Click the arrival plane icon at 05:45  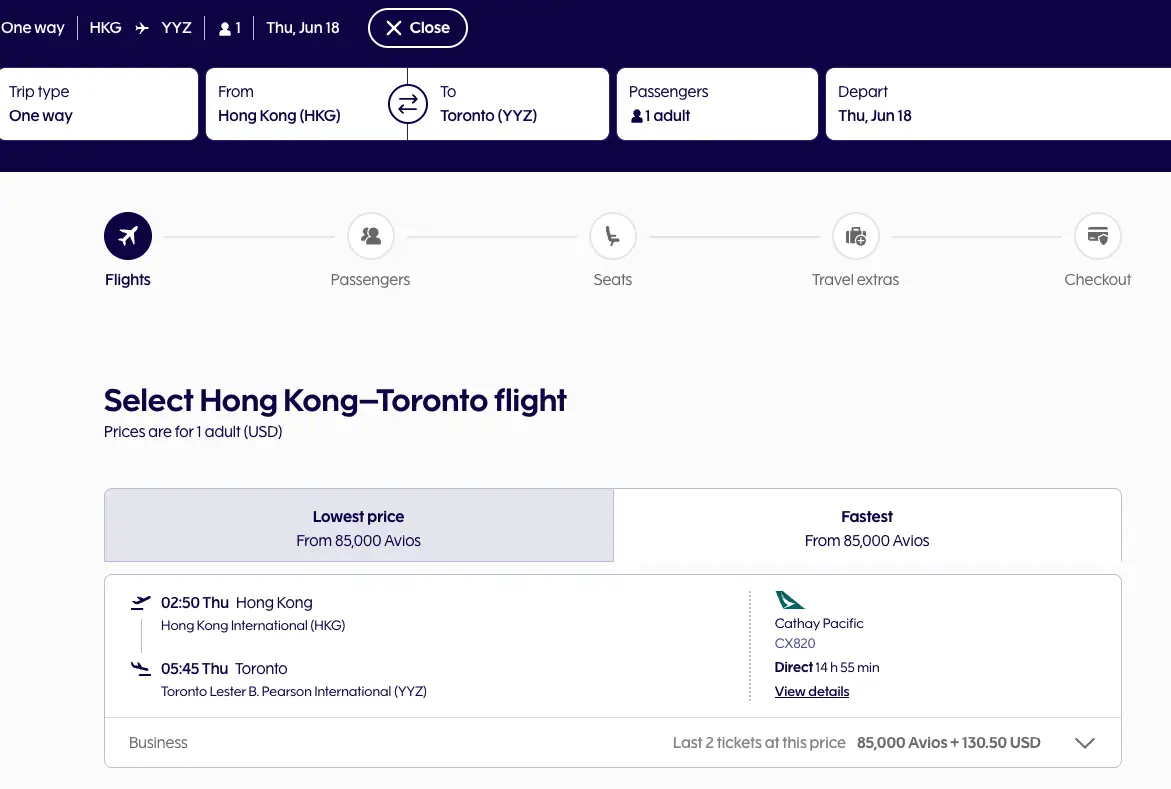(x=141, y=669)
